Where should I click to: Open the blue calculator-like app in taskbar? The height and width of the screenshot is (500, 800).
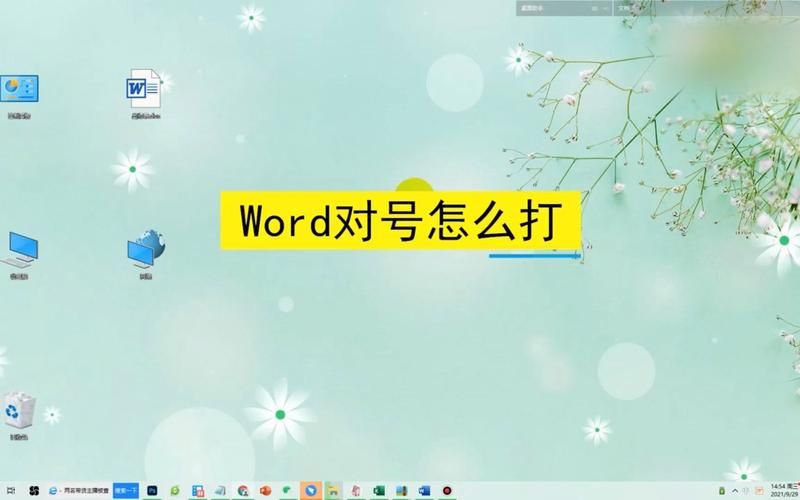(198, 491)
